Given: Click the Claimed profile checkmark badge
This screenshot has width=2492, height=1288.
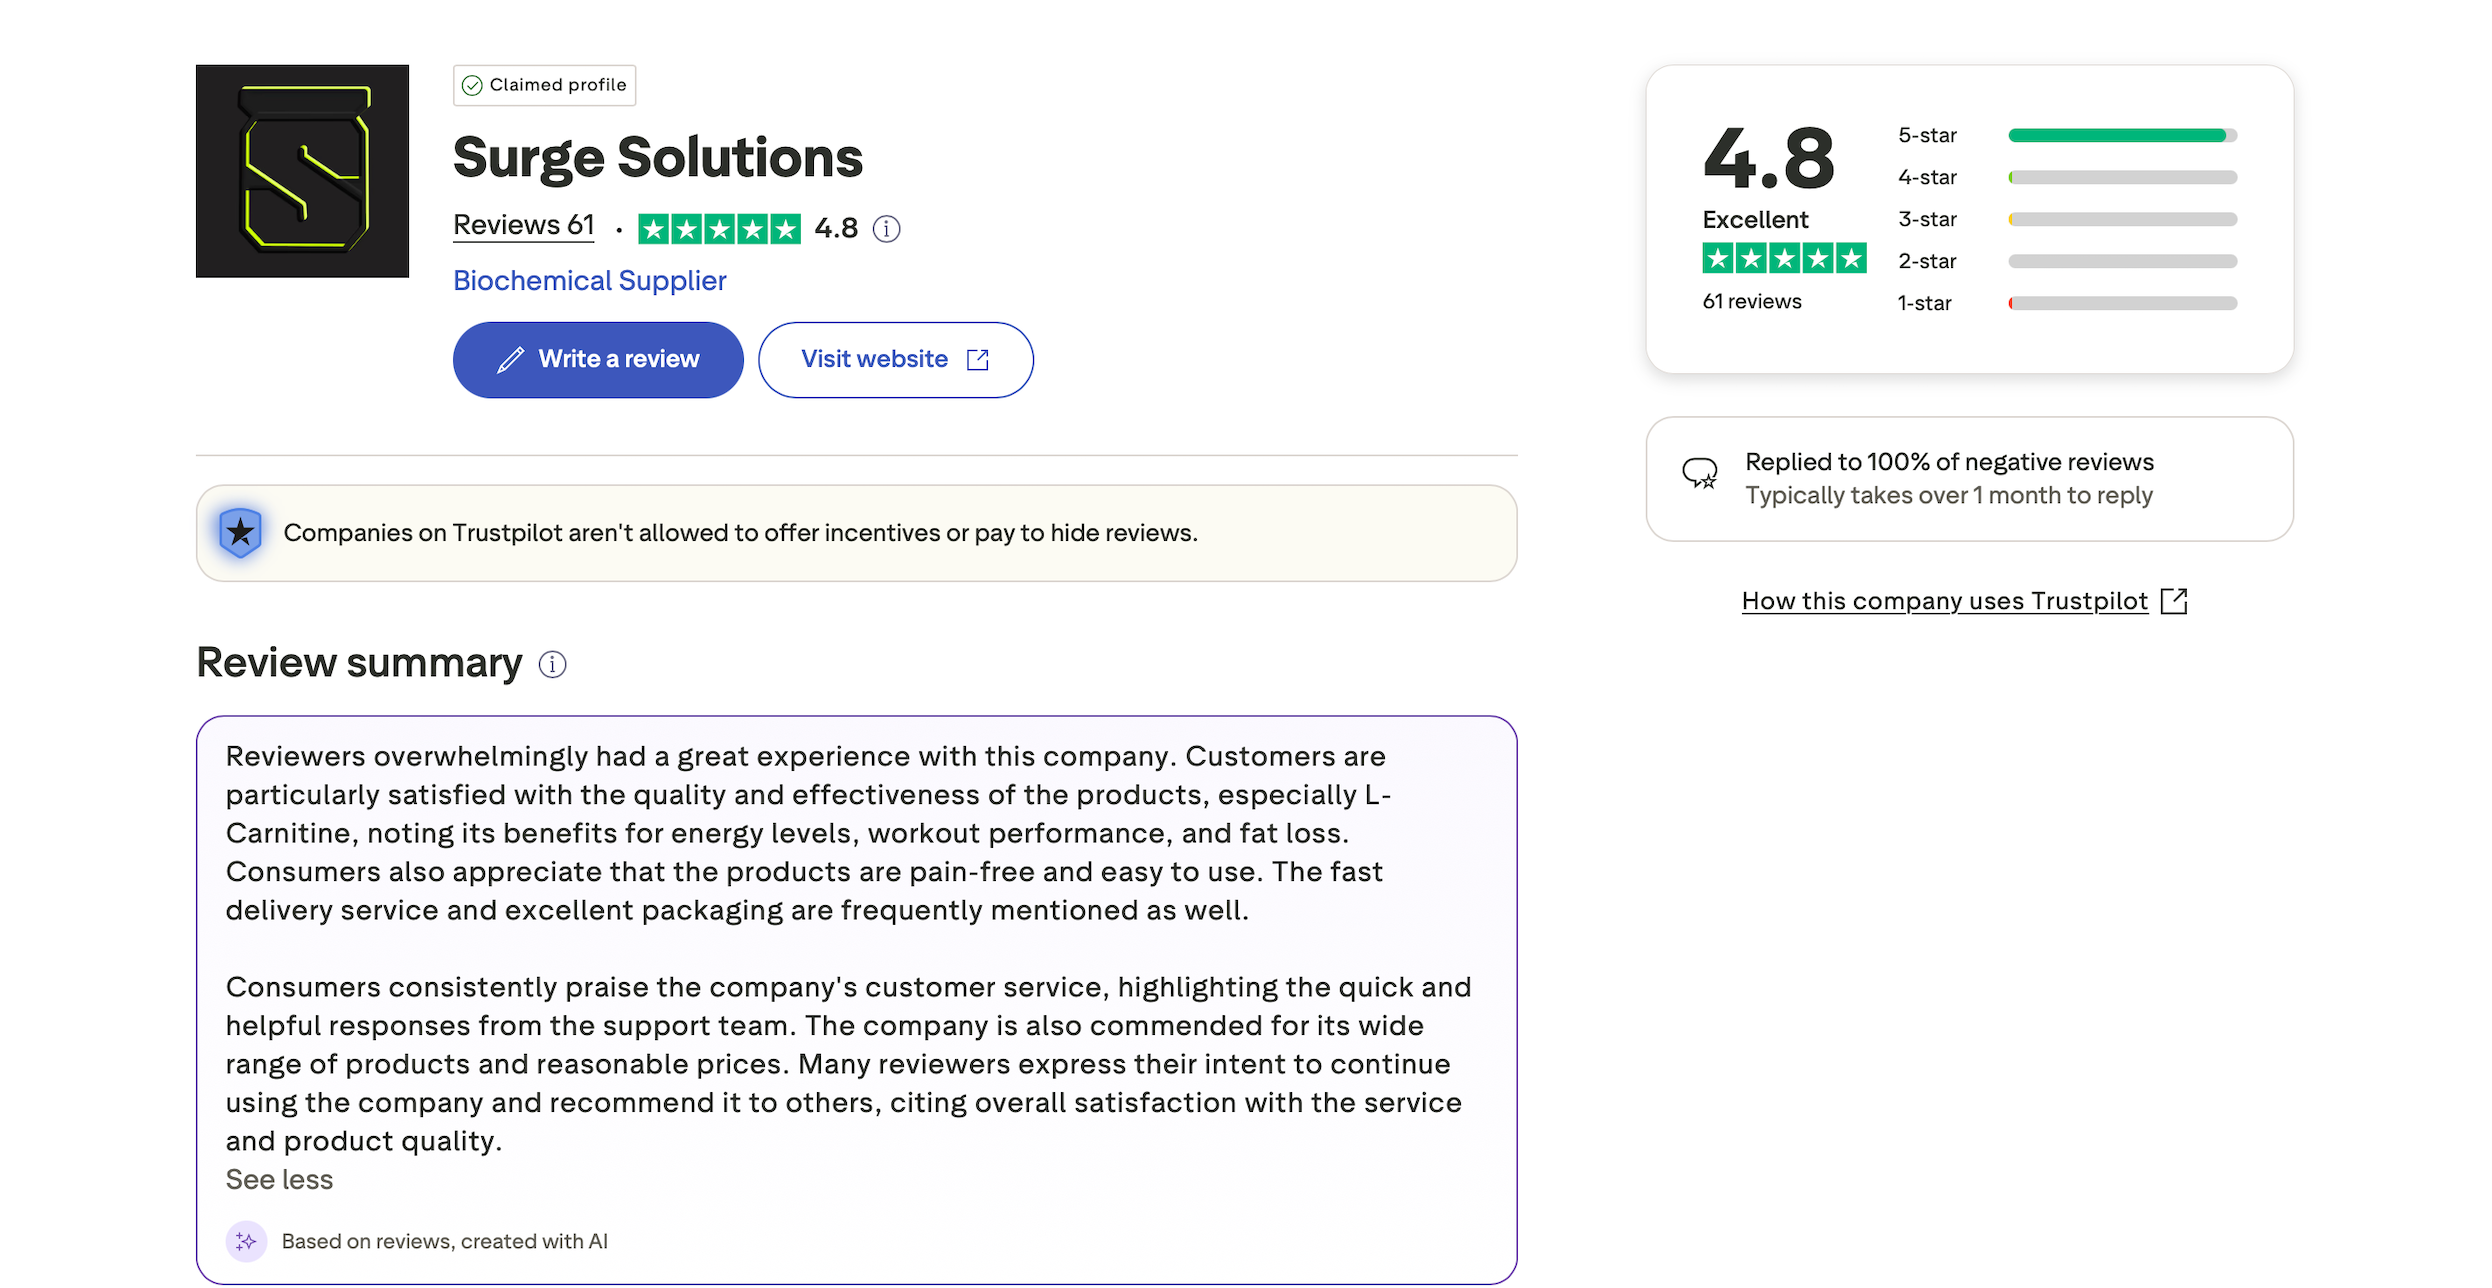Looking at the screenshot, I should tap(544, 85).
